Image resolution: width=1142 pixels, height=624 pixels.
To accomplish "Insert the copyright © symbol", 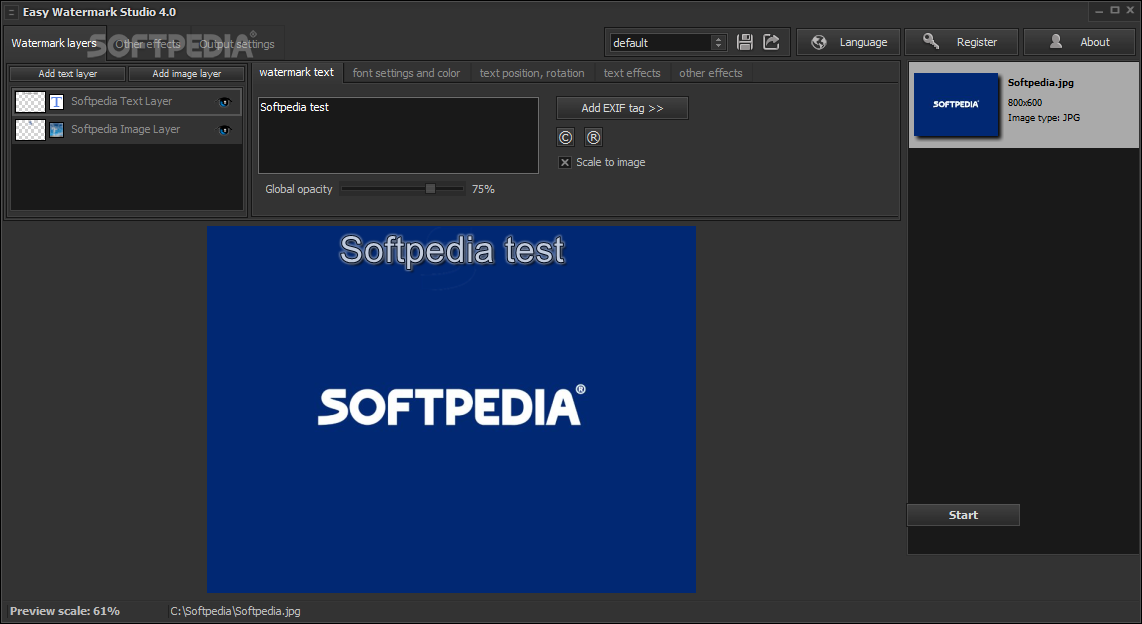I will 566,138.
